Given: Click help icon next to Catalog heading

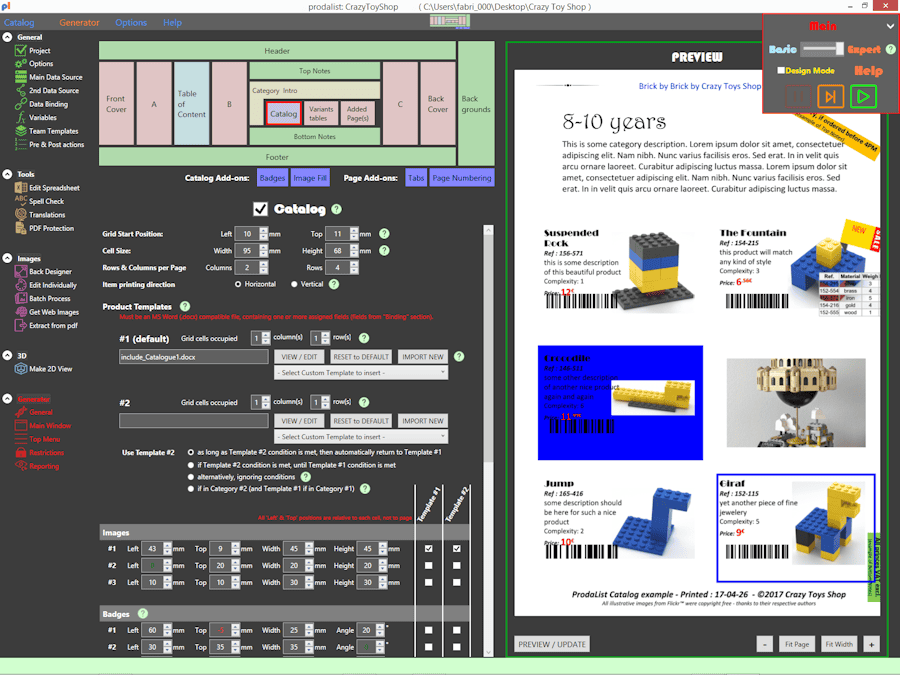Looking at the screenshot, I should [x=337, y=210].
